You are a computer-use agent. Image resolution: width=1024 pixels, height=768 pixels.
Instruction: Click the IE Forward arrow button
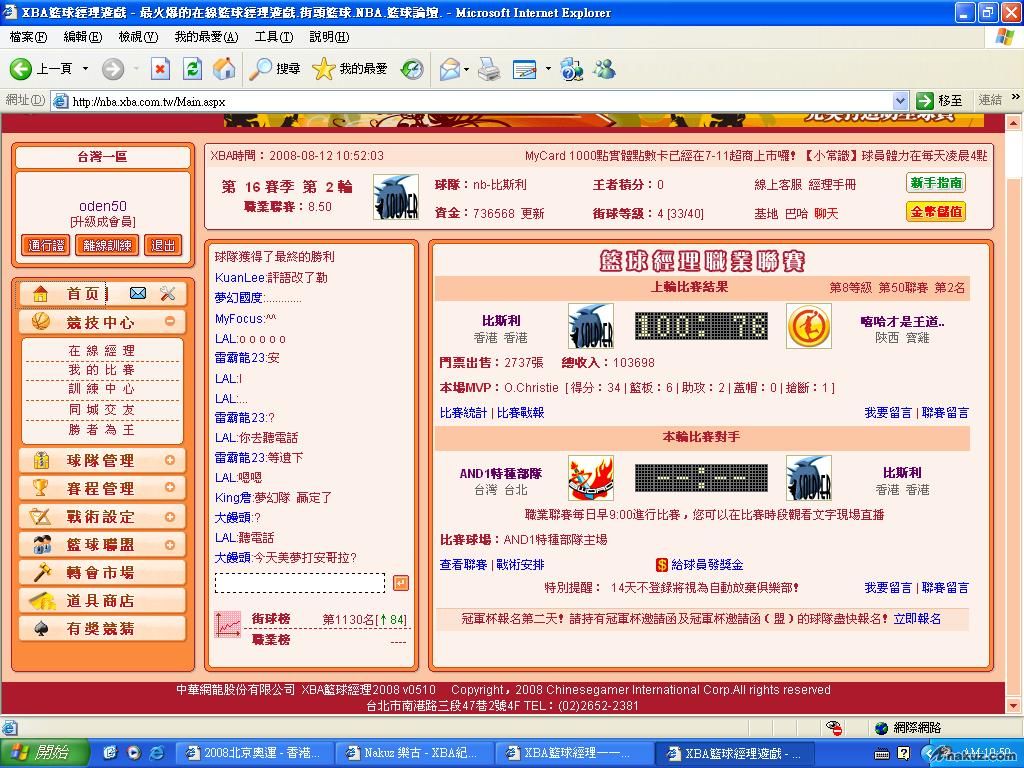pyautogui.click(x=113, y=69)
